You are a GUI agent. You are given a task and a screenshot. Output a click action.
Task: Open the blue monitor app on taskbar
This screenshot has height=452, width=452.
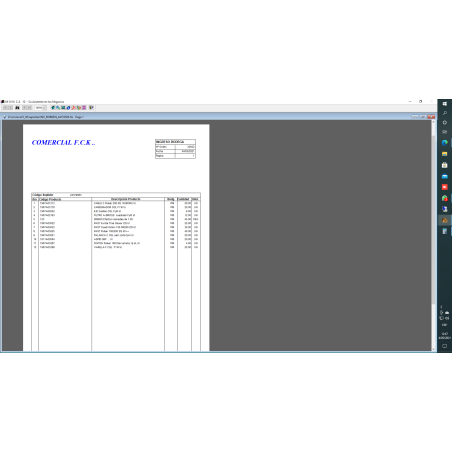pos(445,209)
